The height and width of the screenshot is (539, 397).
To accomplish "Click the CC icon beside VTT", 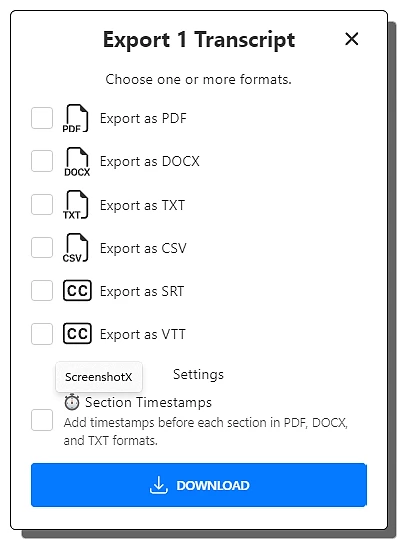I will click(77, 333).
